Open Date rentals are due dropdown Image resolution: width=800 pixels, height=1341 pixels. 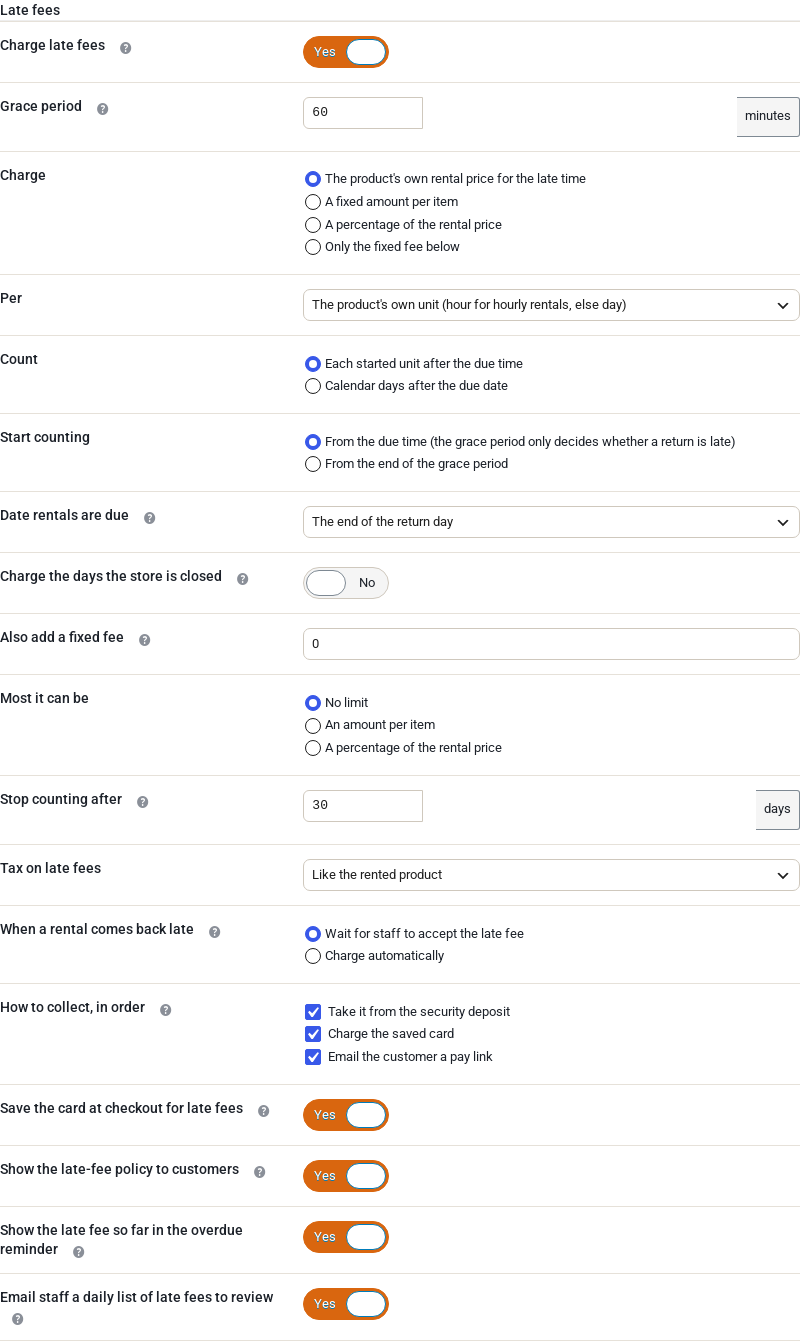pos(551,522)
